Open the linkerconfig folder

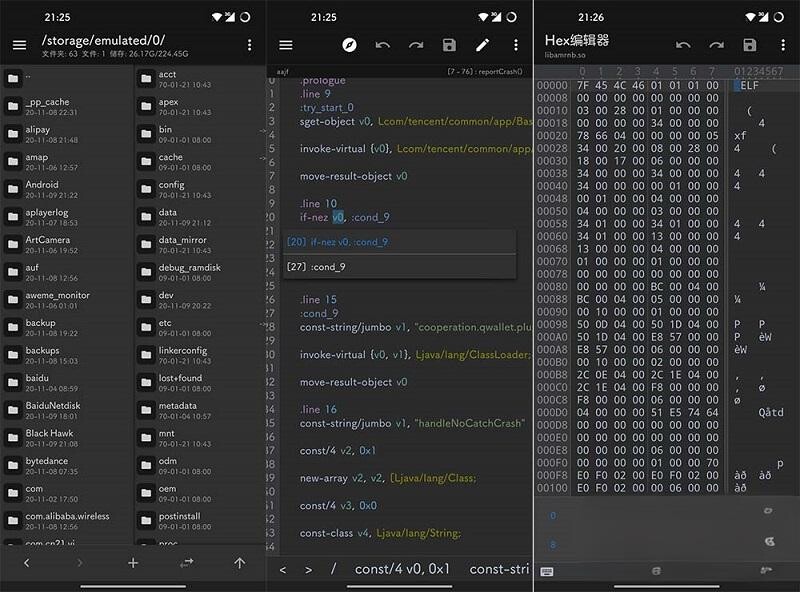click(x=199, y=355)
